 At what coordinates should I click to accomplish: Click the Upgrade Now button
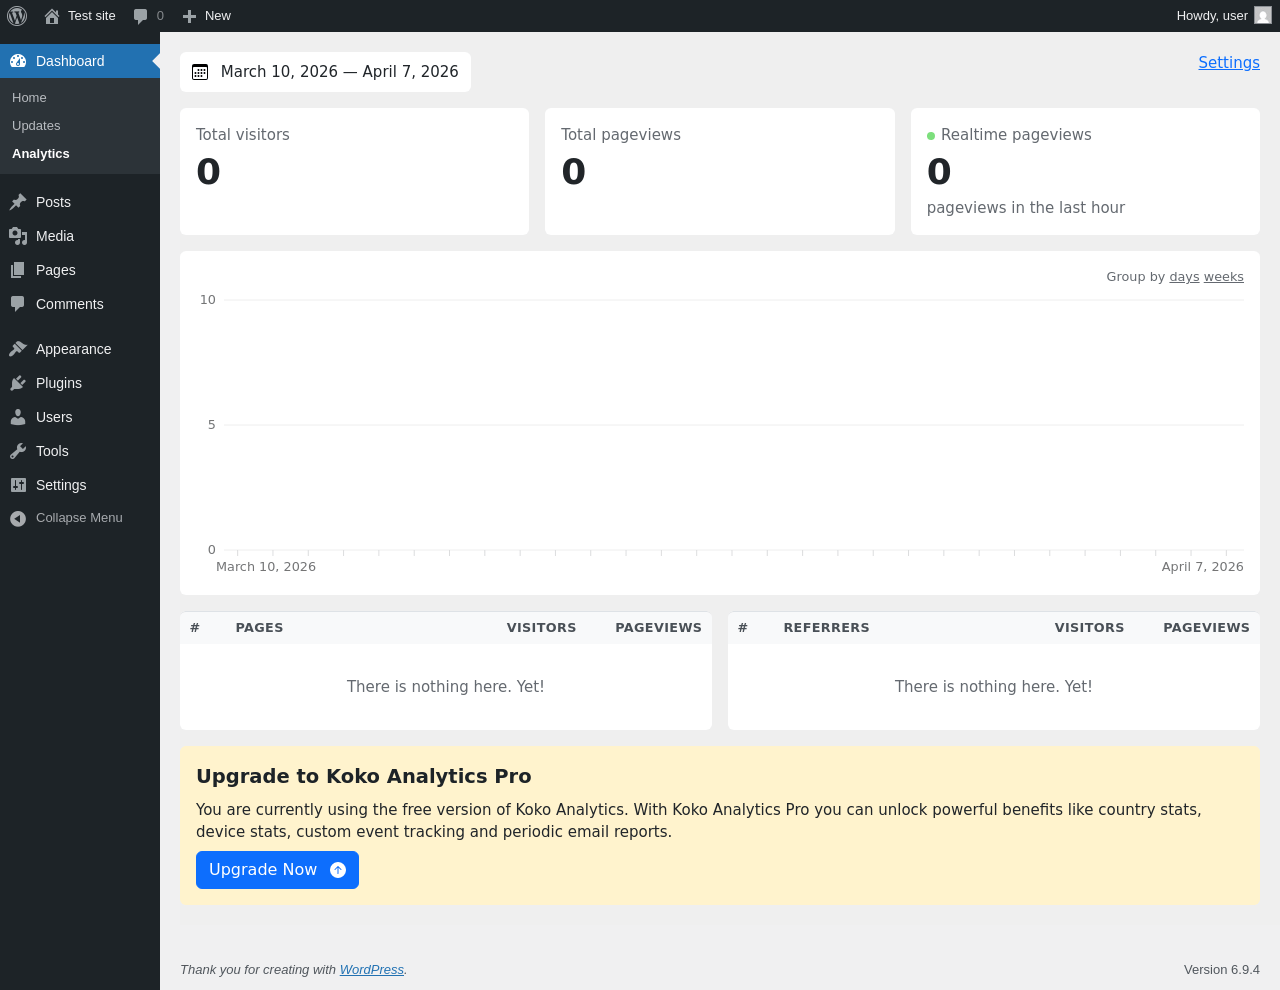277,870
